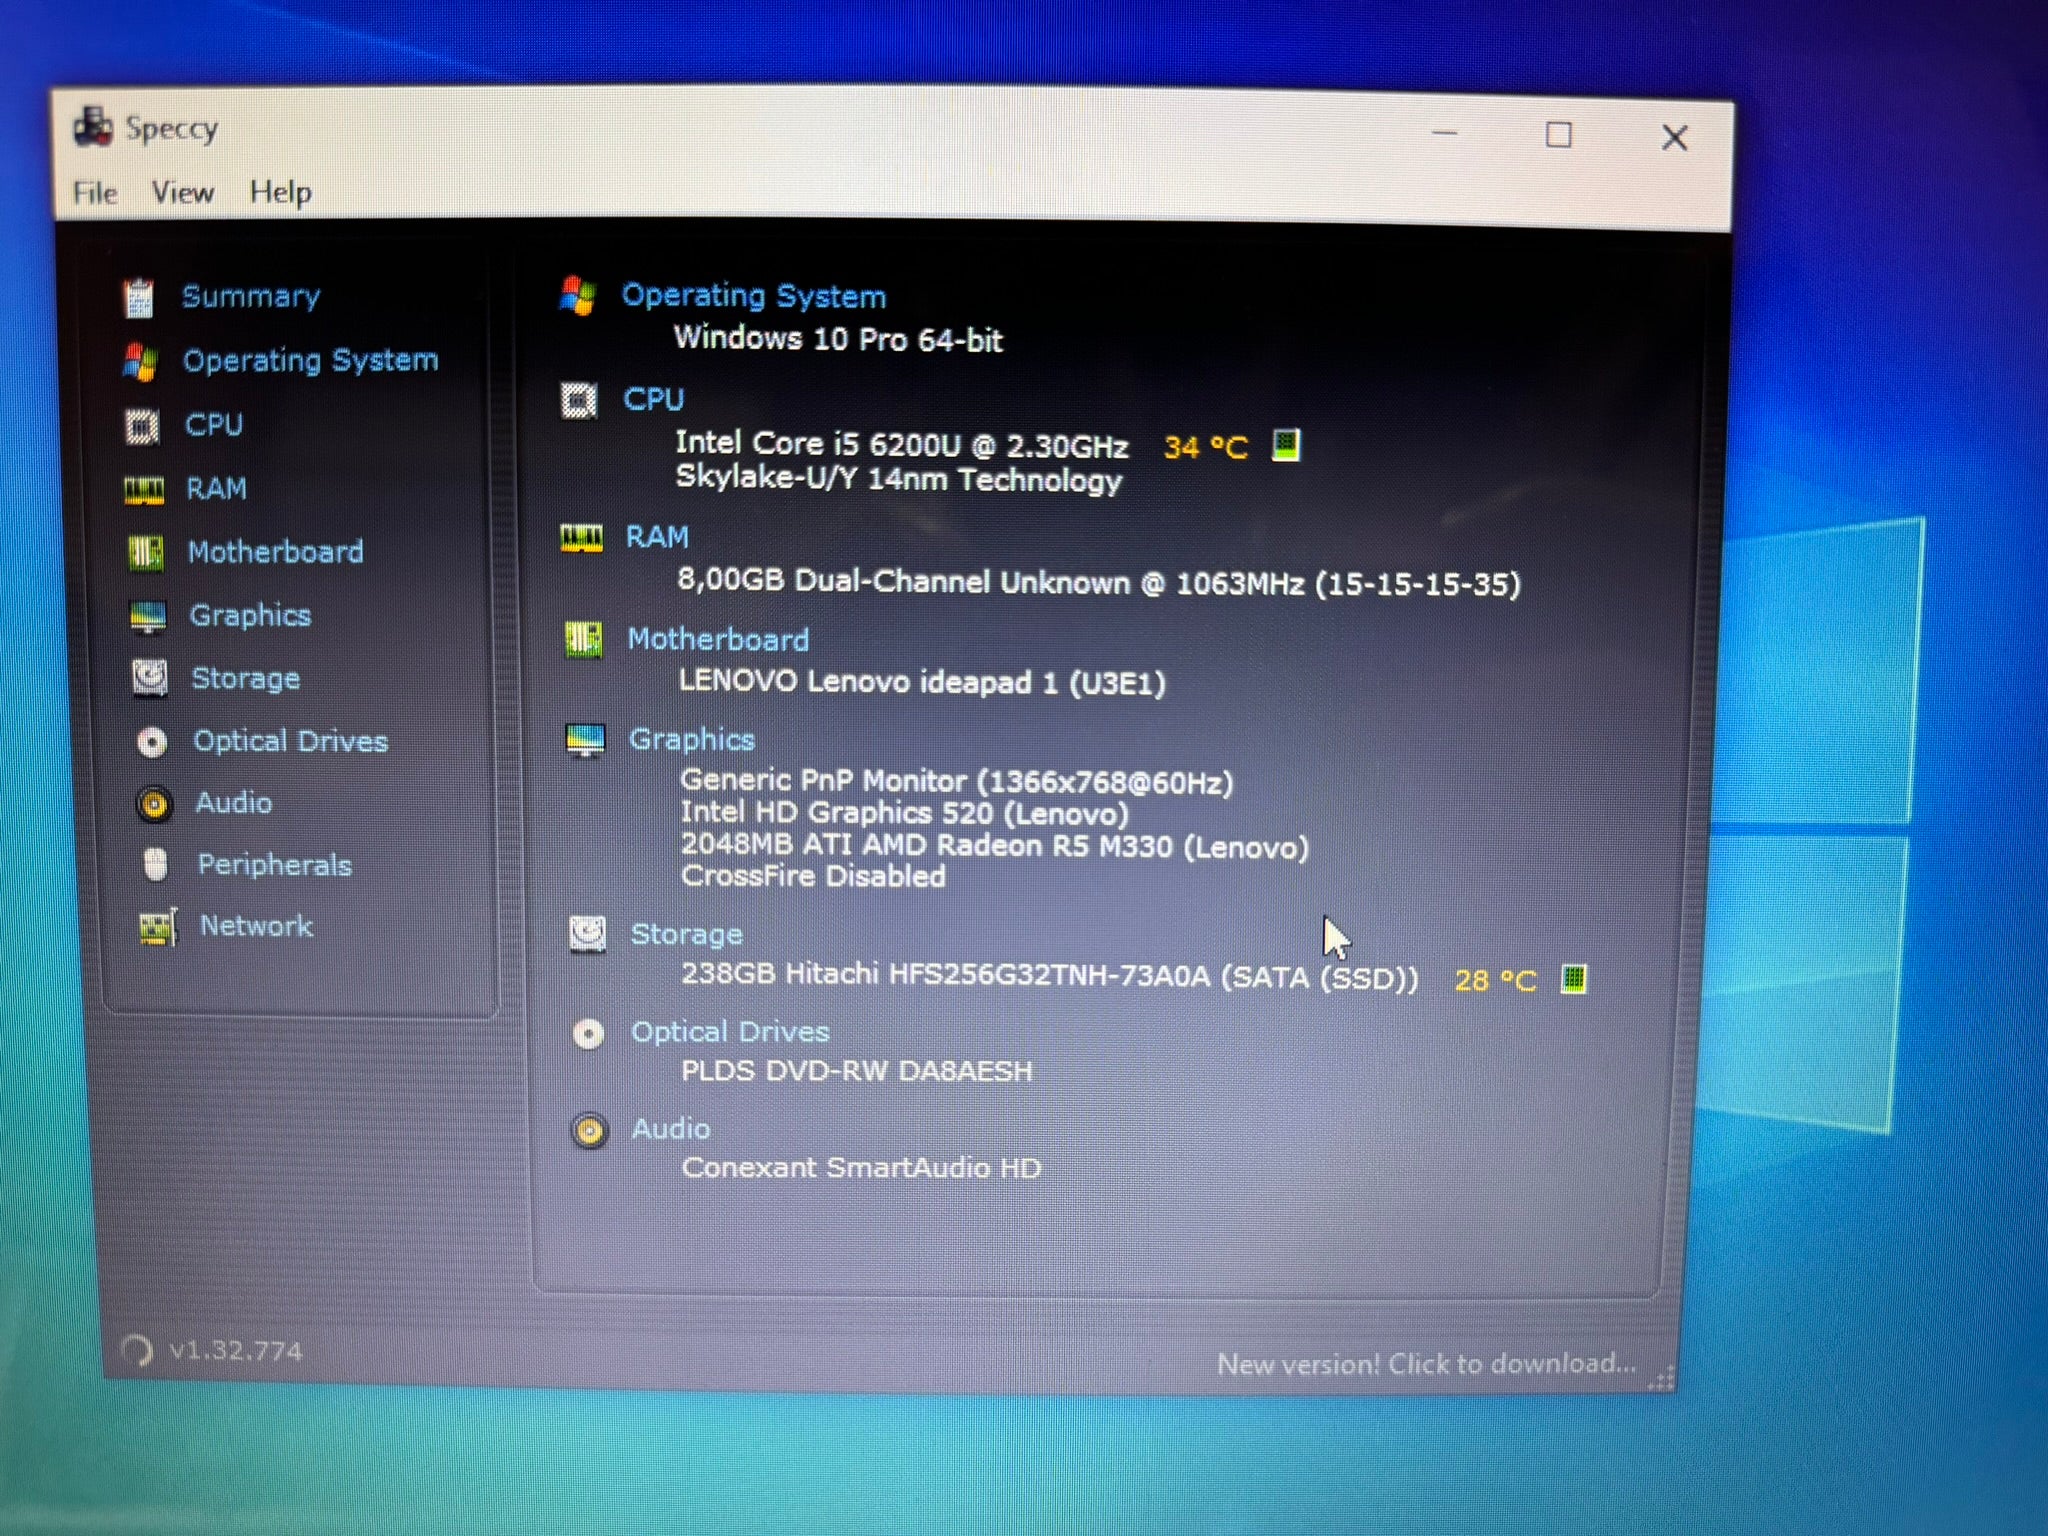The image size is (2048, 1536).
Task: Open the View menu
Action: click(183, 192)
